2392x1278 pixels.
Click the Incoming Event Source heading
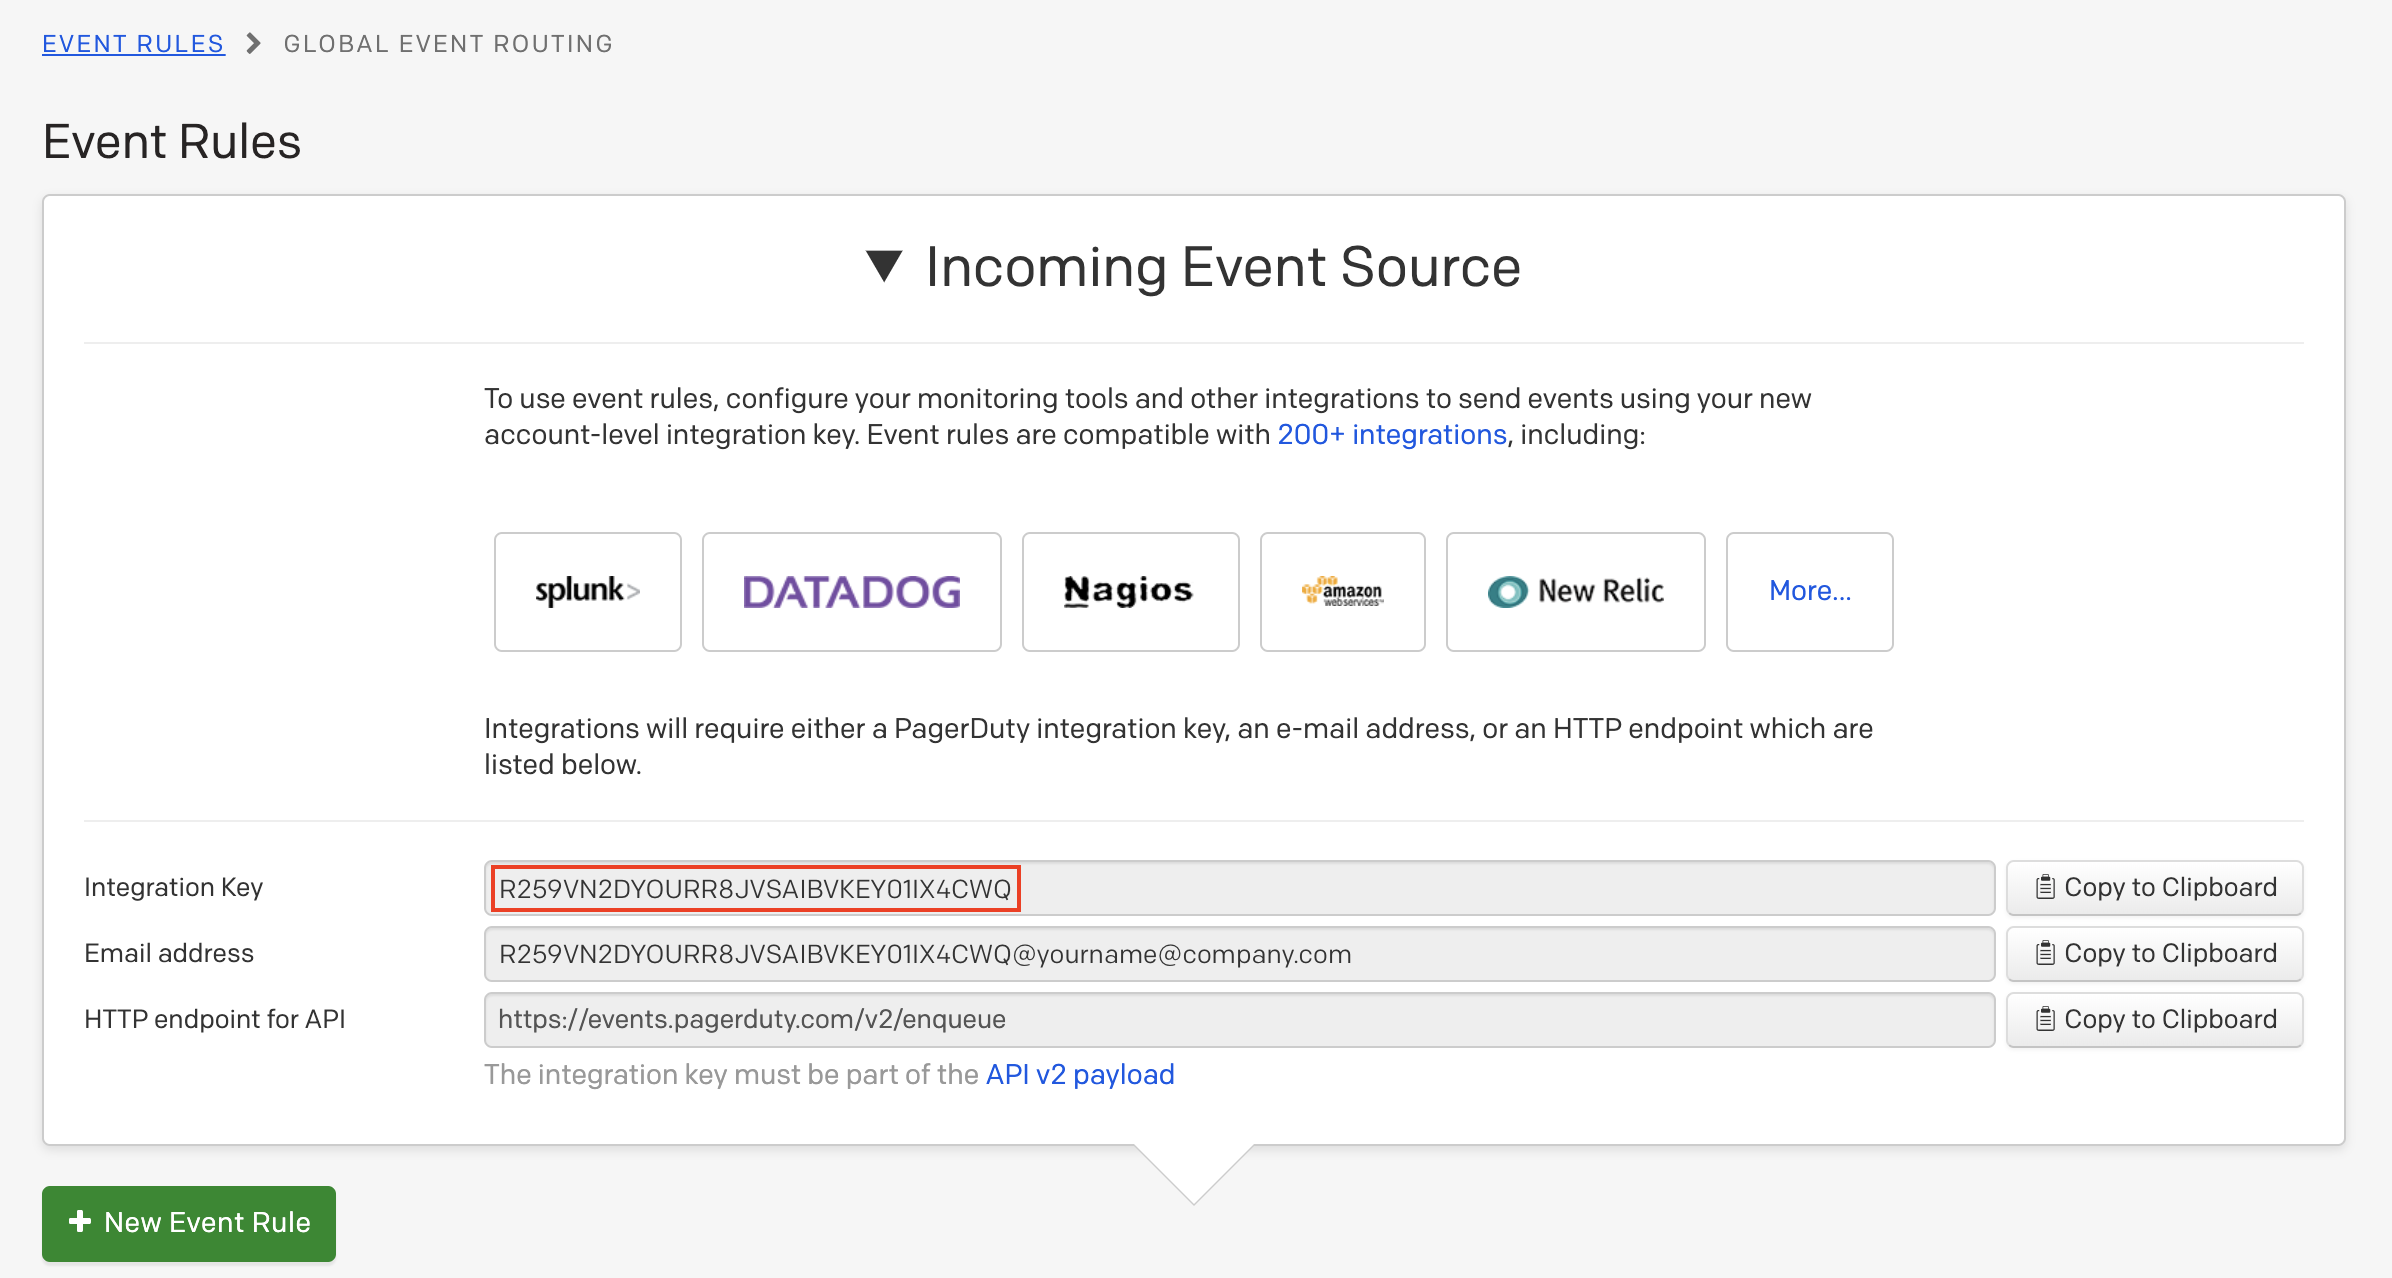tap(1222, 267)
